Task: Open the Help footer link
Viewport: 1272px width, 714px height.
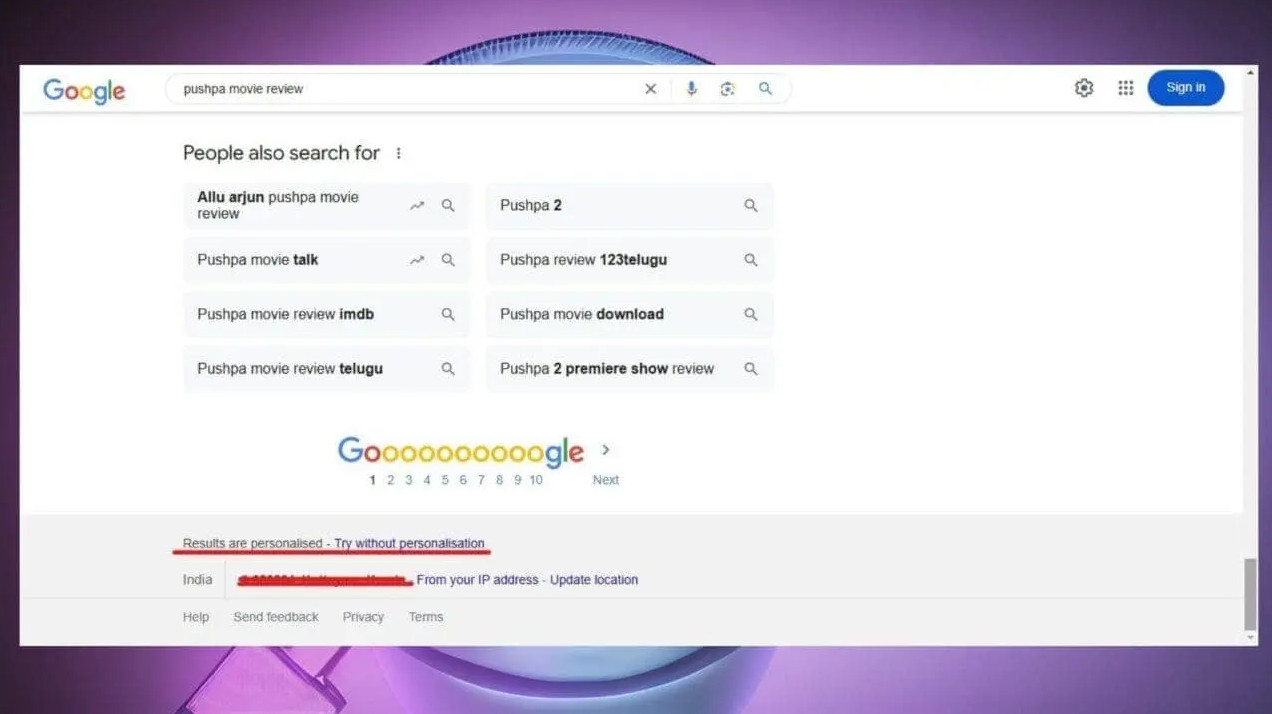Action: pos(196,617)
